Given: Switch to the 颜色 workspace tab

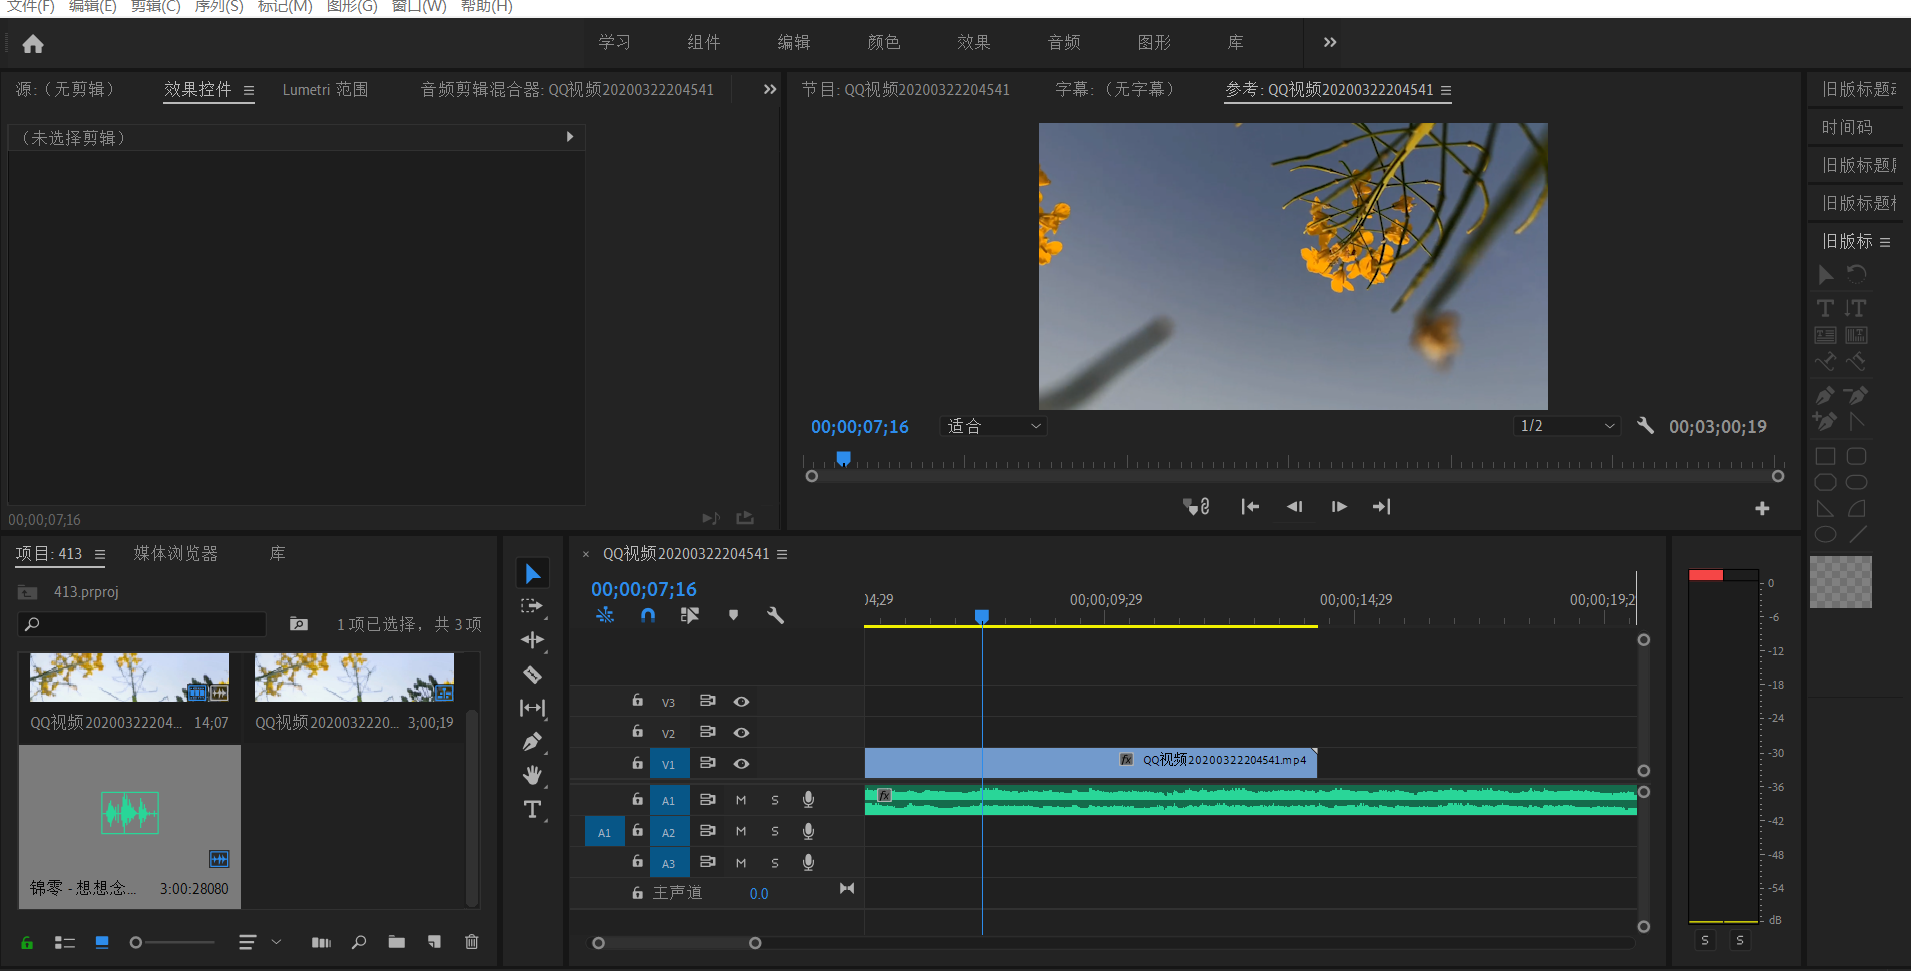Looking at the screenshot, I should 883,42.
